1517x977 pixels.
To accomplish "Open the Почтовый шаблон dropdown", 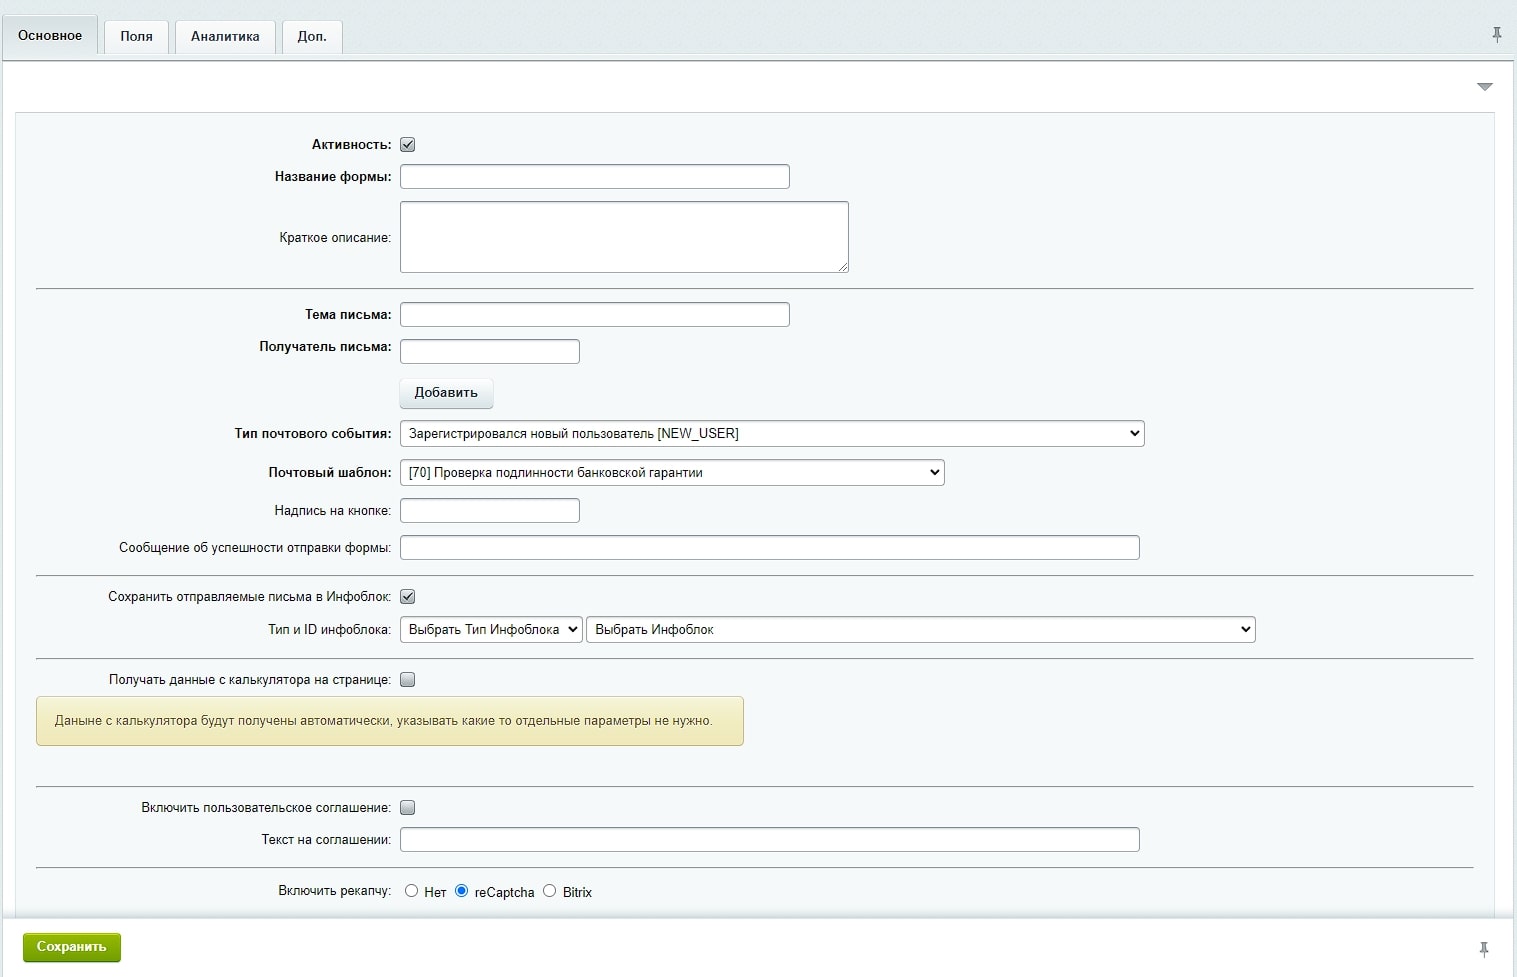I will pos(671,473).
